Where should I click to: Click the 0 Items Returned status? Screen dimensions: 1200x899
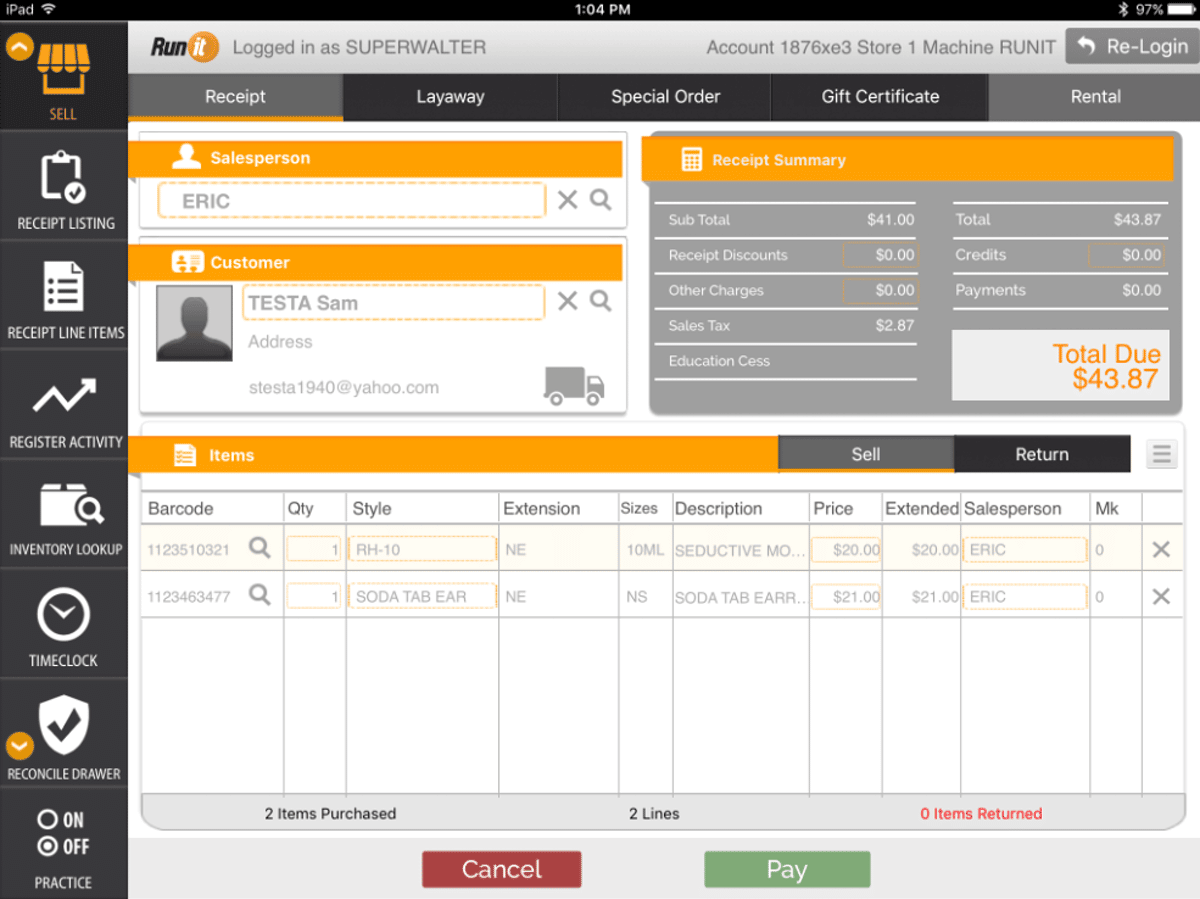click(981, 814)
